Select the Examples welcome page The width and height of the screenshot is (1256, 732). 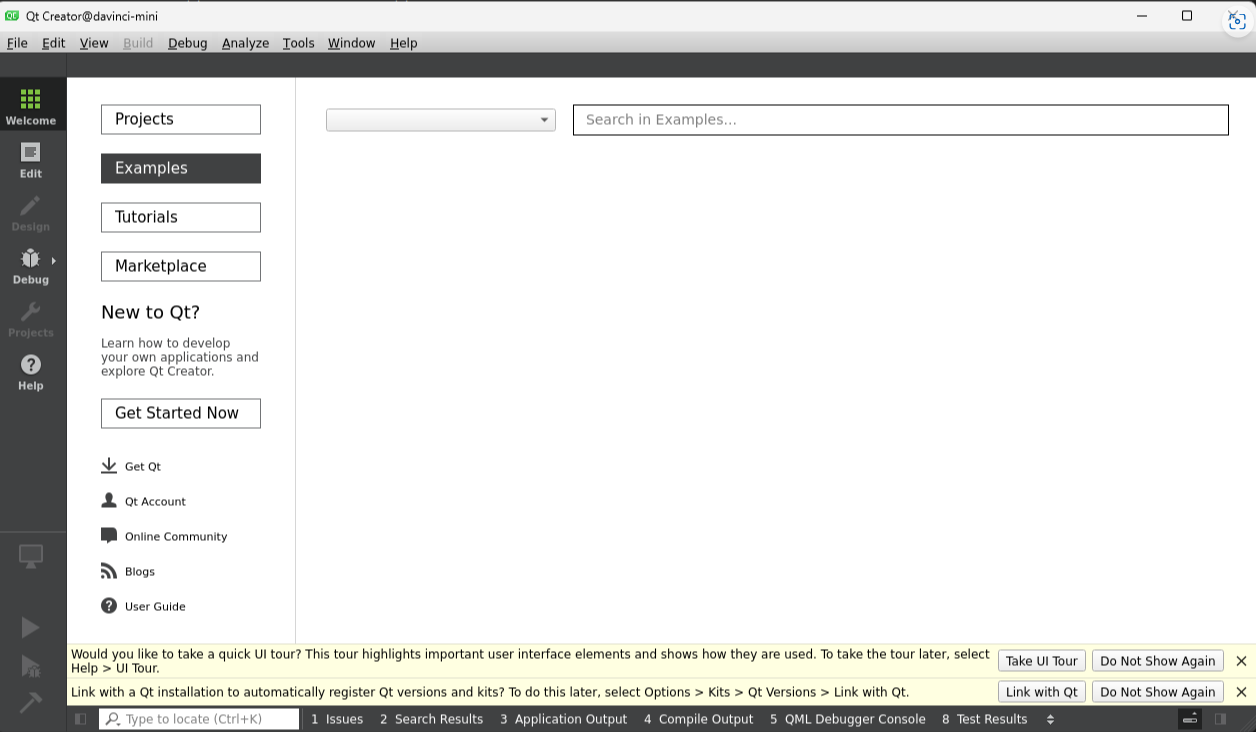[x=181, y=168]
